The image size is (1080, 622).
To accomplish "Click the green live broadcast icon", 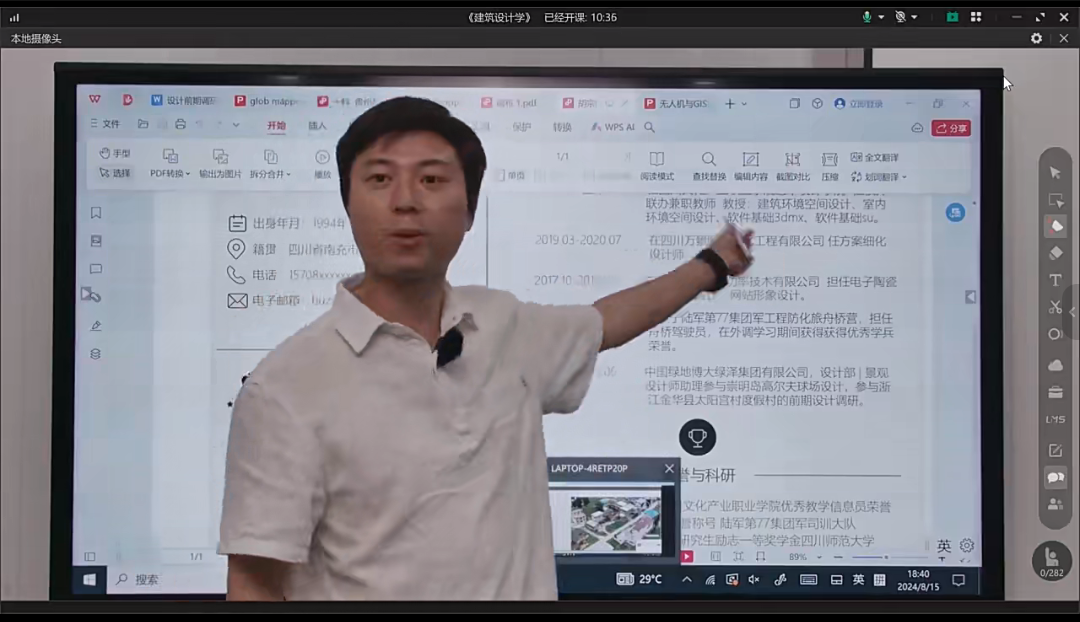I will pos(952,17).
